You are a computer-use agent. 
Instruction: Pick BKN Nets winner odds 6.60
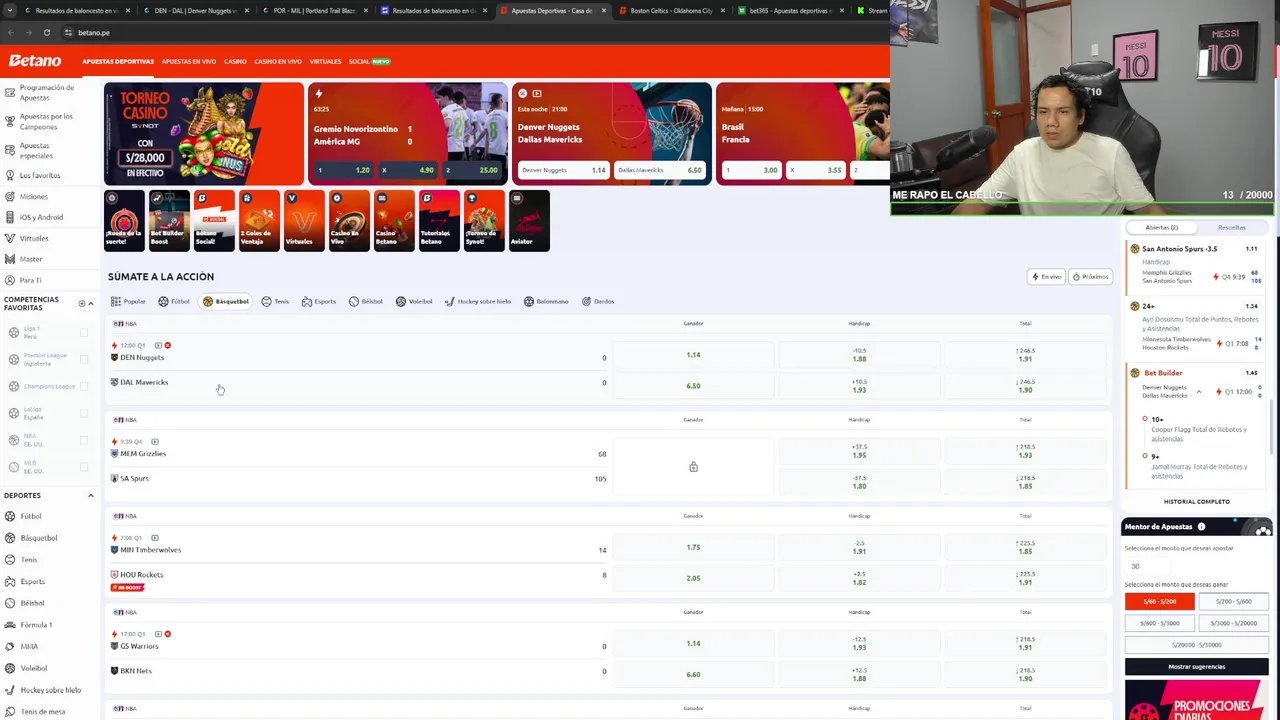(x=693, y=674)
